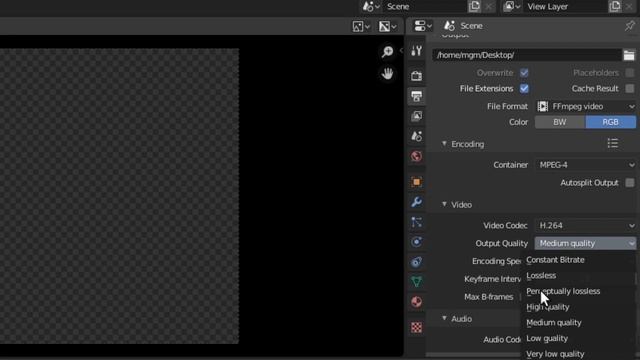Set color mode to RGB
Screen dimensions: 640x360
pyautogui.click(x=611, y=122)
